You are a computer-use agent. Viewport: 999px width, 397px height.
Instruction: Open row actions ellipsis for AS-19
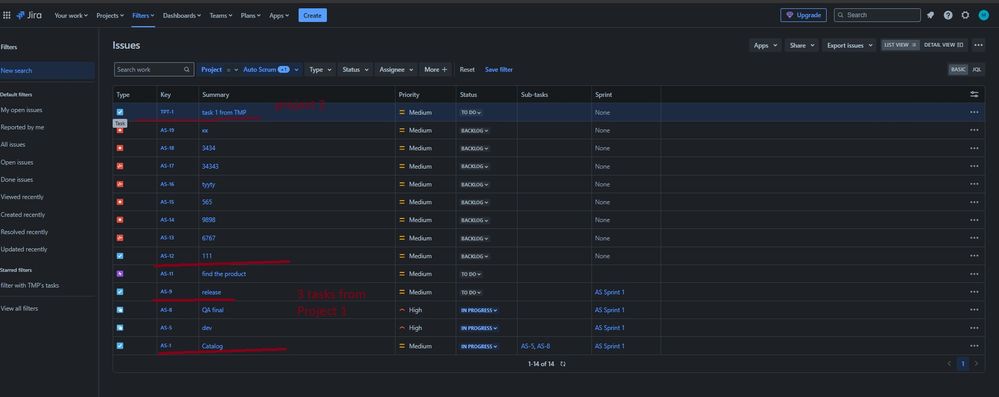(x=974, y=130)
